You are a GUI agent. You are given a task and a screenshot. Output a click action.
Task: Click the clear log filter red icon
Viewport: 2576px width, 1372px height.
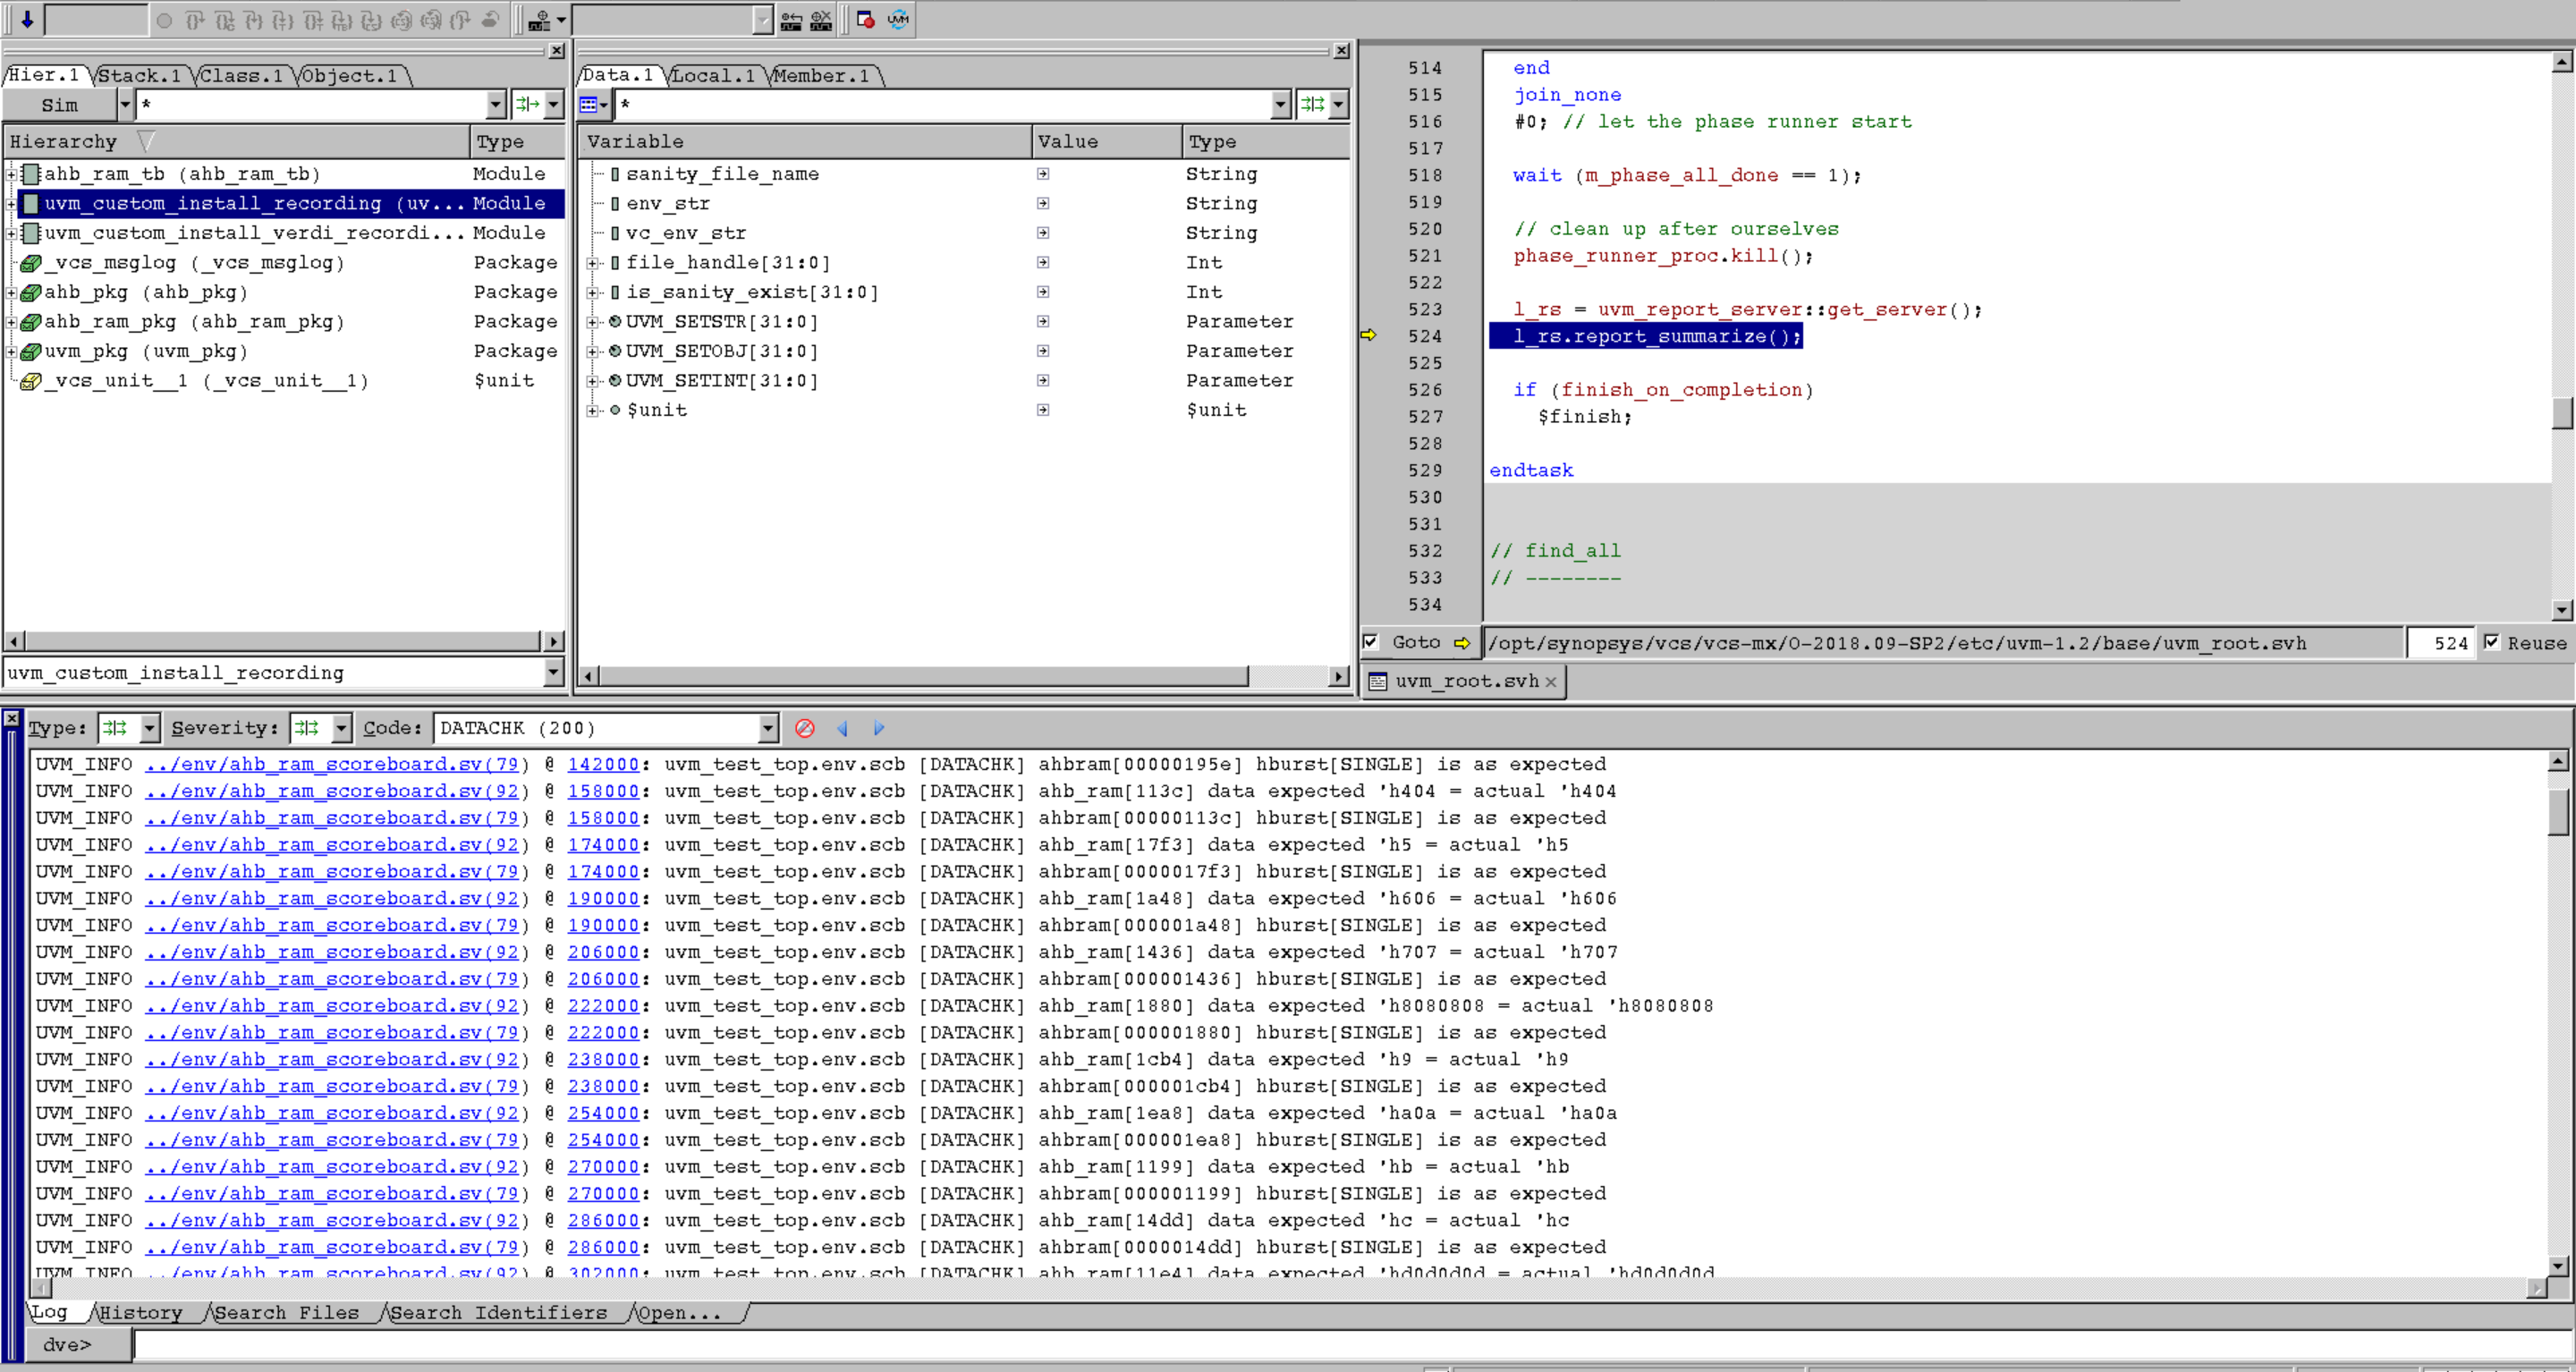(804, 728)
